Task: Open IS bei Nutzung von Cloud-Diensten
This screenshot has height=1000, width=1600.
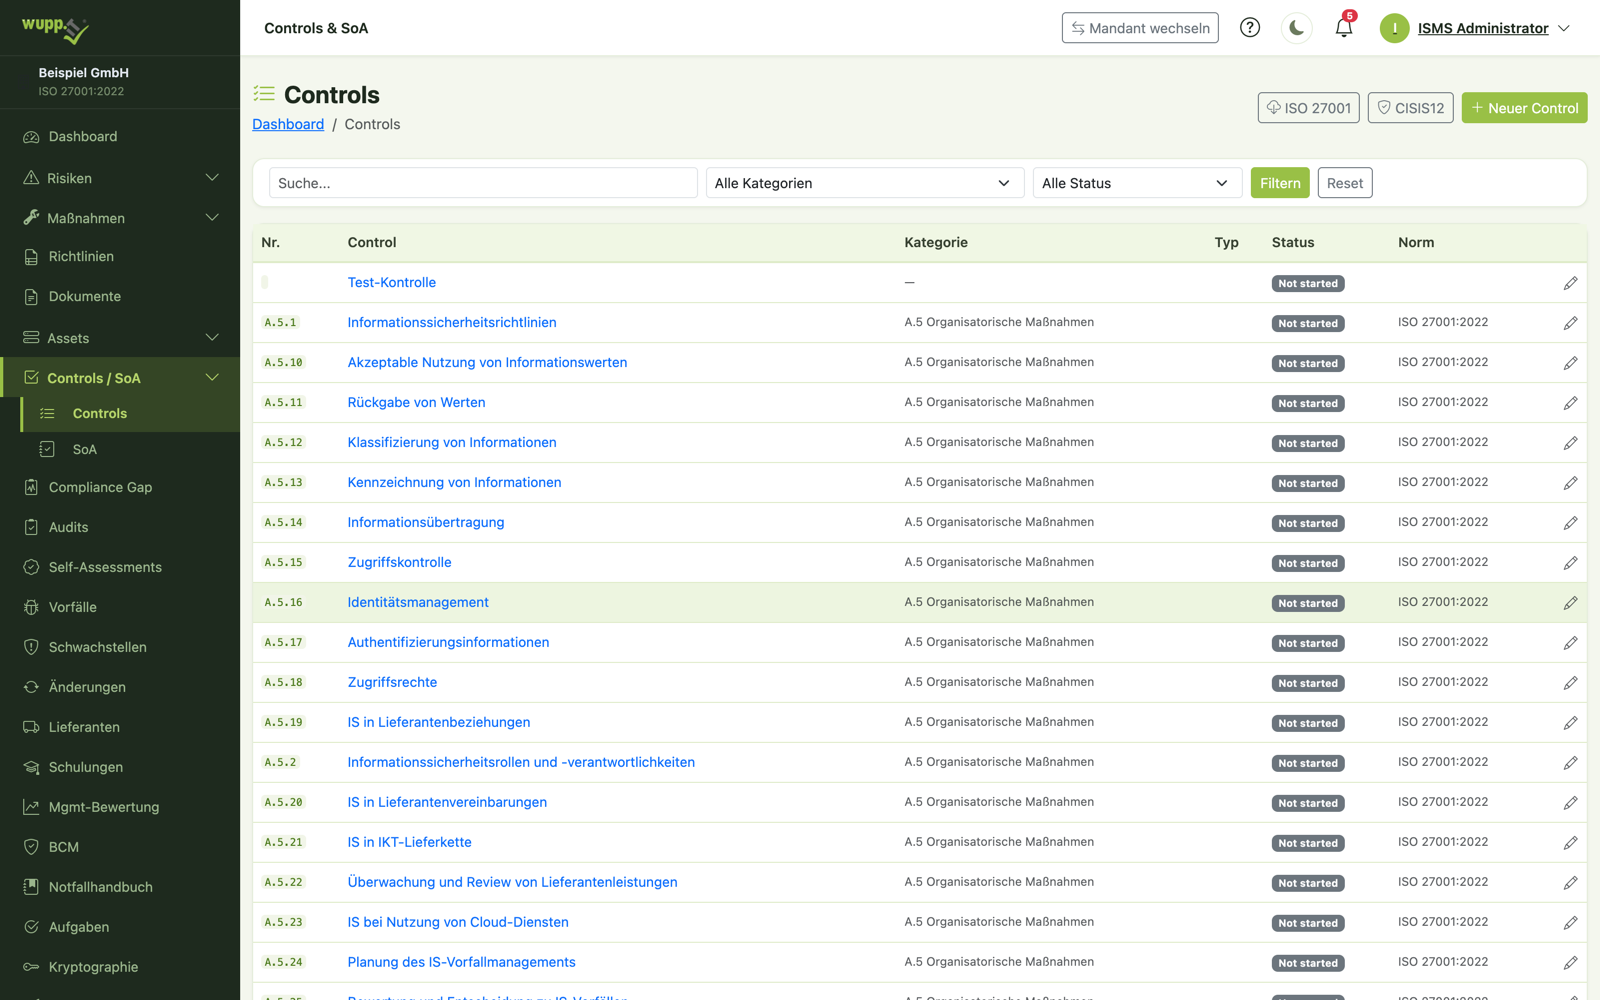Action: 458,923
